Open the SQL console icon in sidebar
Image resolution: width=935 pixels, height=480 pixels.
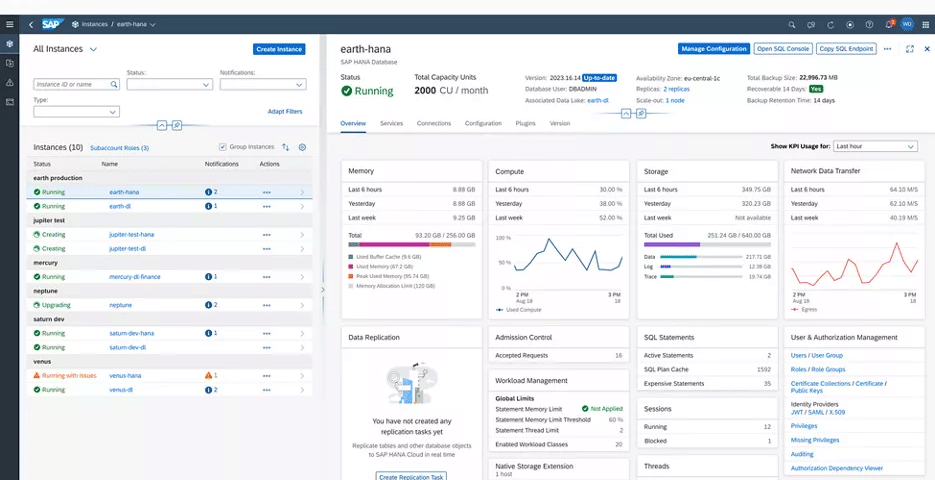pos(10,102)
